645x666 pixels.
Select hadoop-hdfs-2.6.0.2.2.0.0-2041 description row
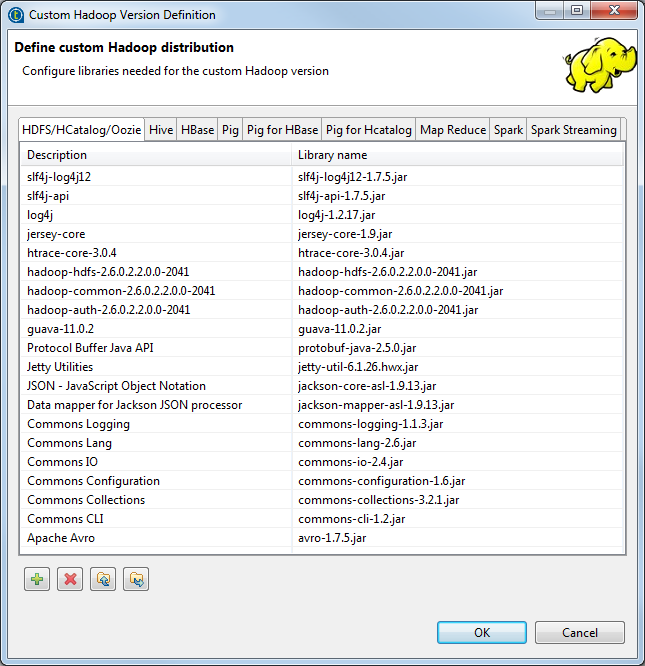click(x=108, y=272)
